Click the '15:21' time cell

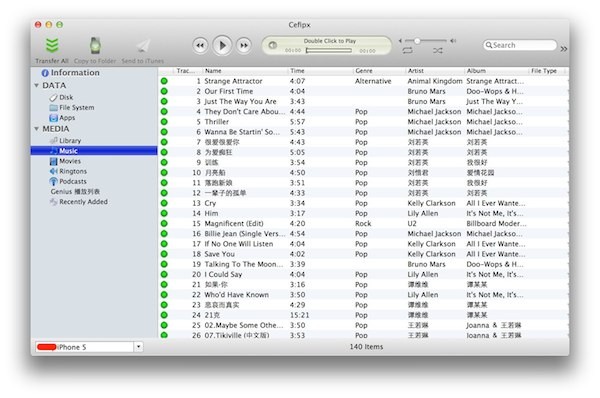300,315
